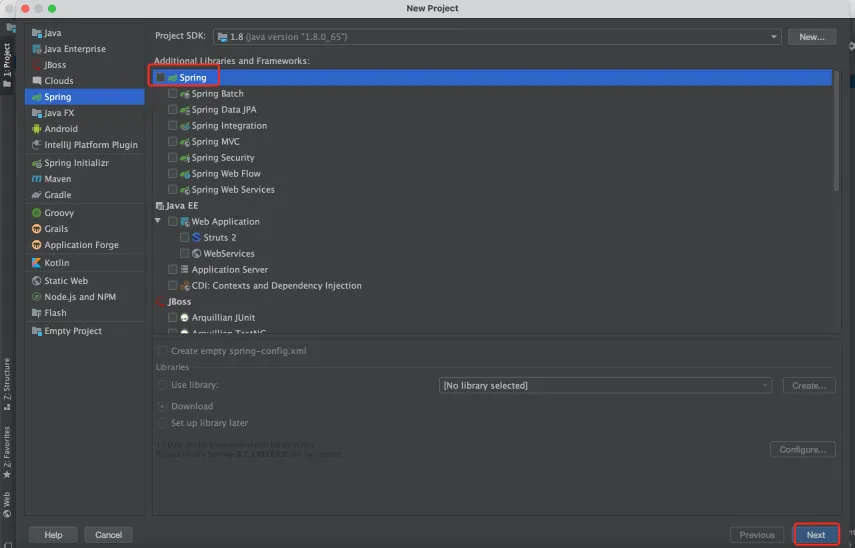Click the Java EE group label

point(182,206)
